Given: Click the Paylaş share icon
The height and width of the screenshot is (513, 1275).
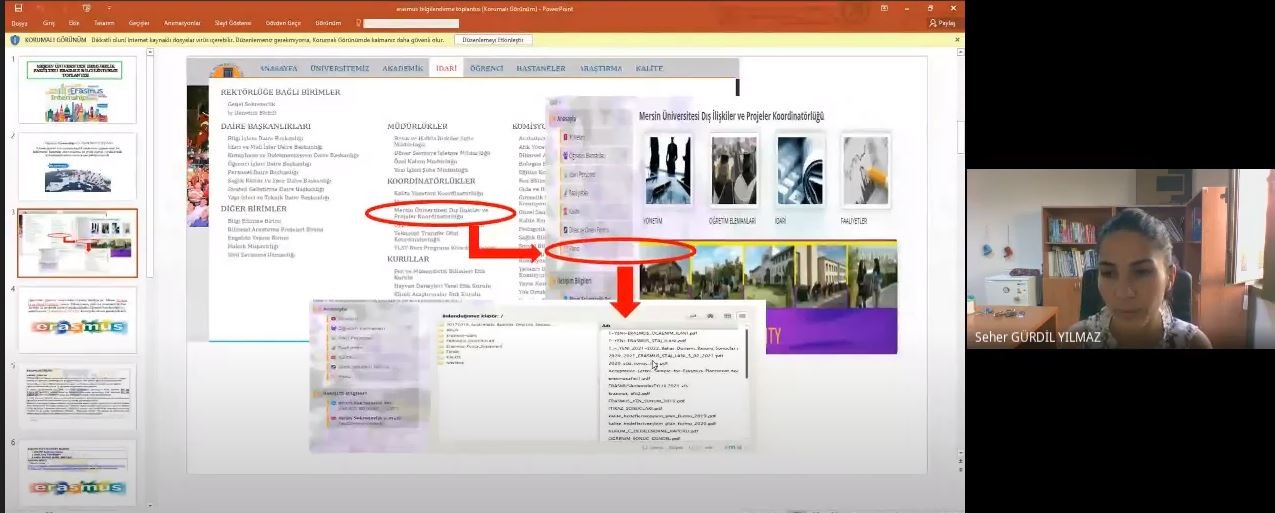Looking at the screenshot, I should click(942, 23).
